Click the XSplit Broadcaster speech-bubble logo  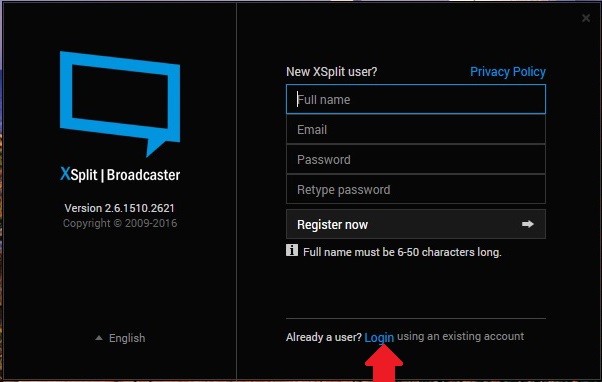[120, 104]
